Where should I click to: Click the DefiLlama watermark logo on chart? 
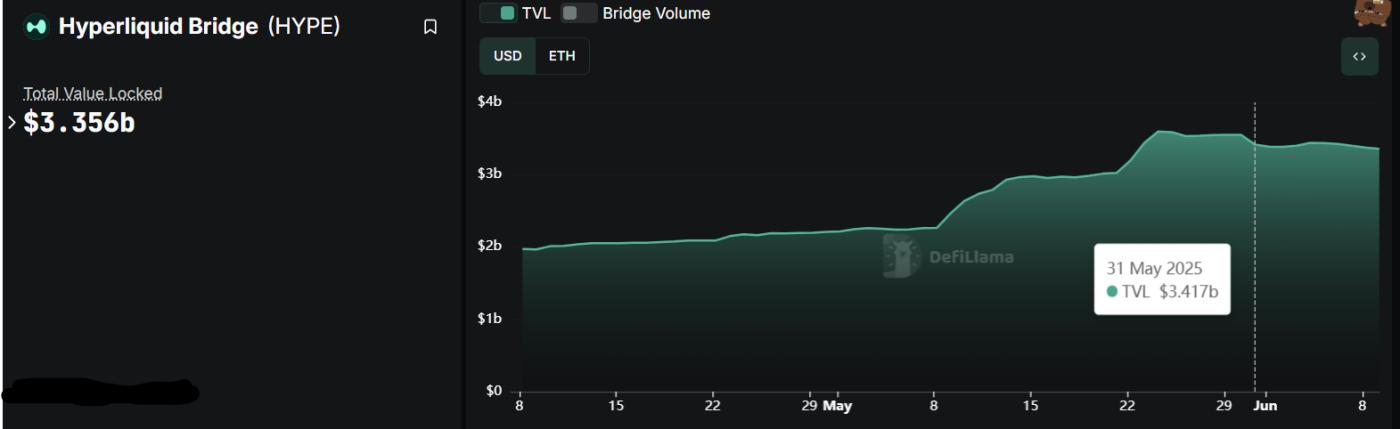[x=901, y=256]
